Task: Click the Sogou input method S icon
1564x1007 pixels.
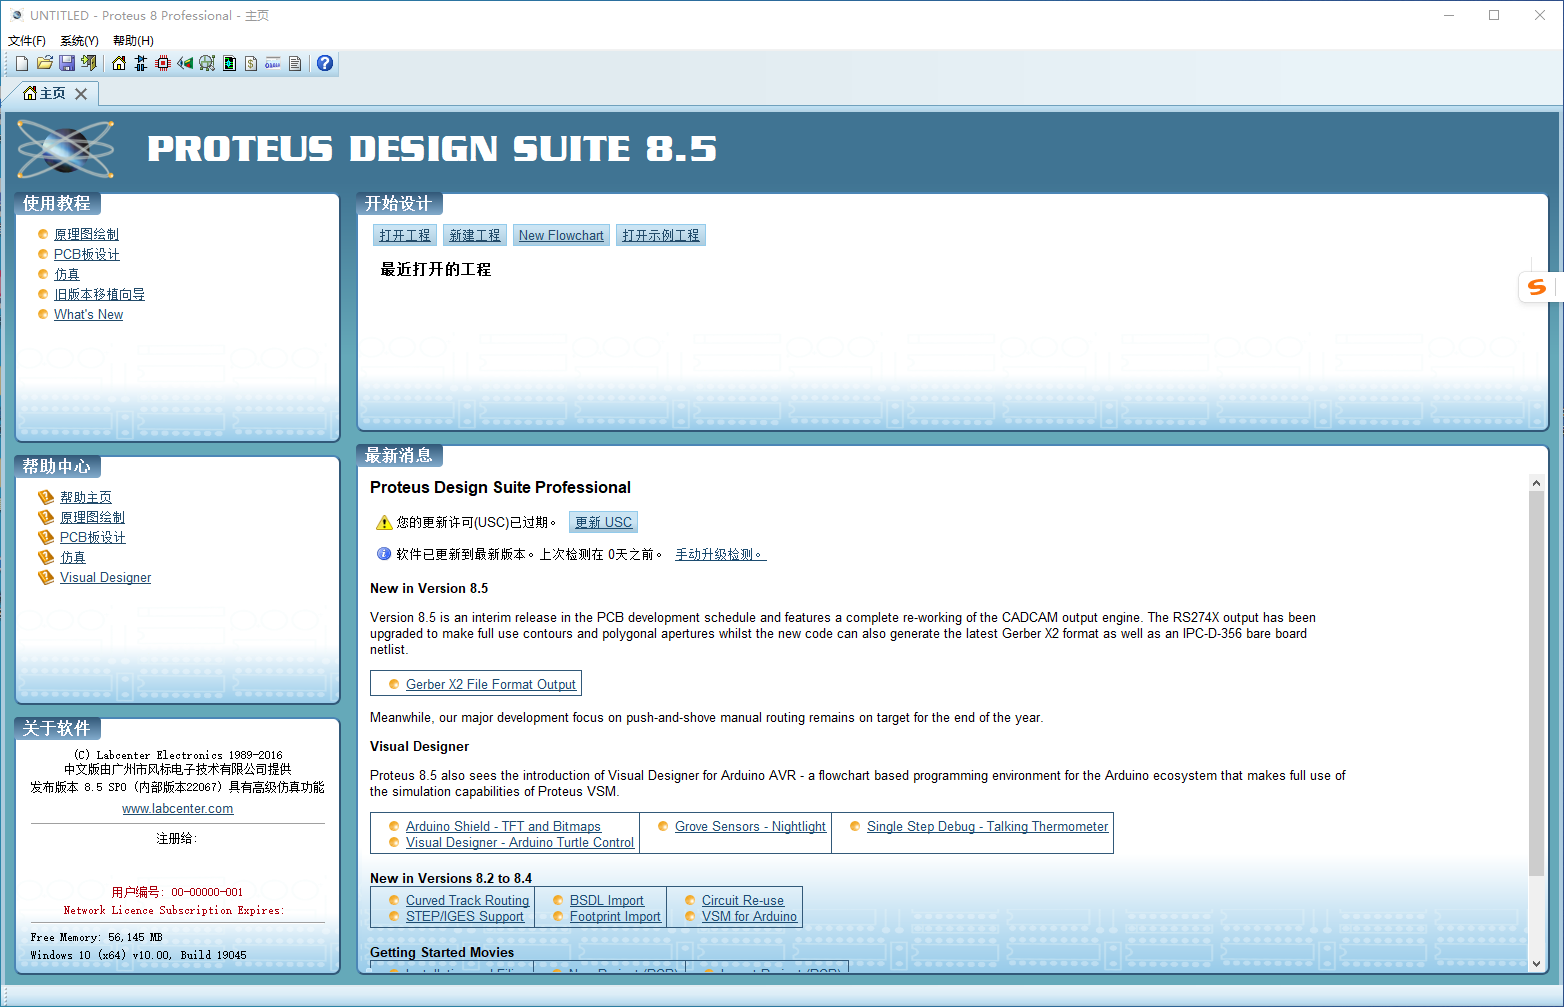Action: click(1537, 288)
